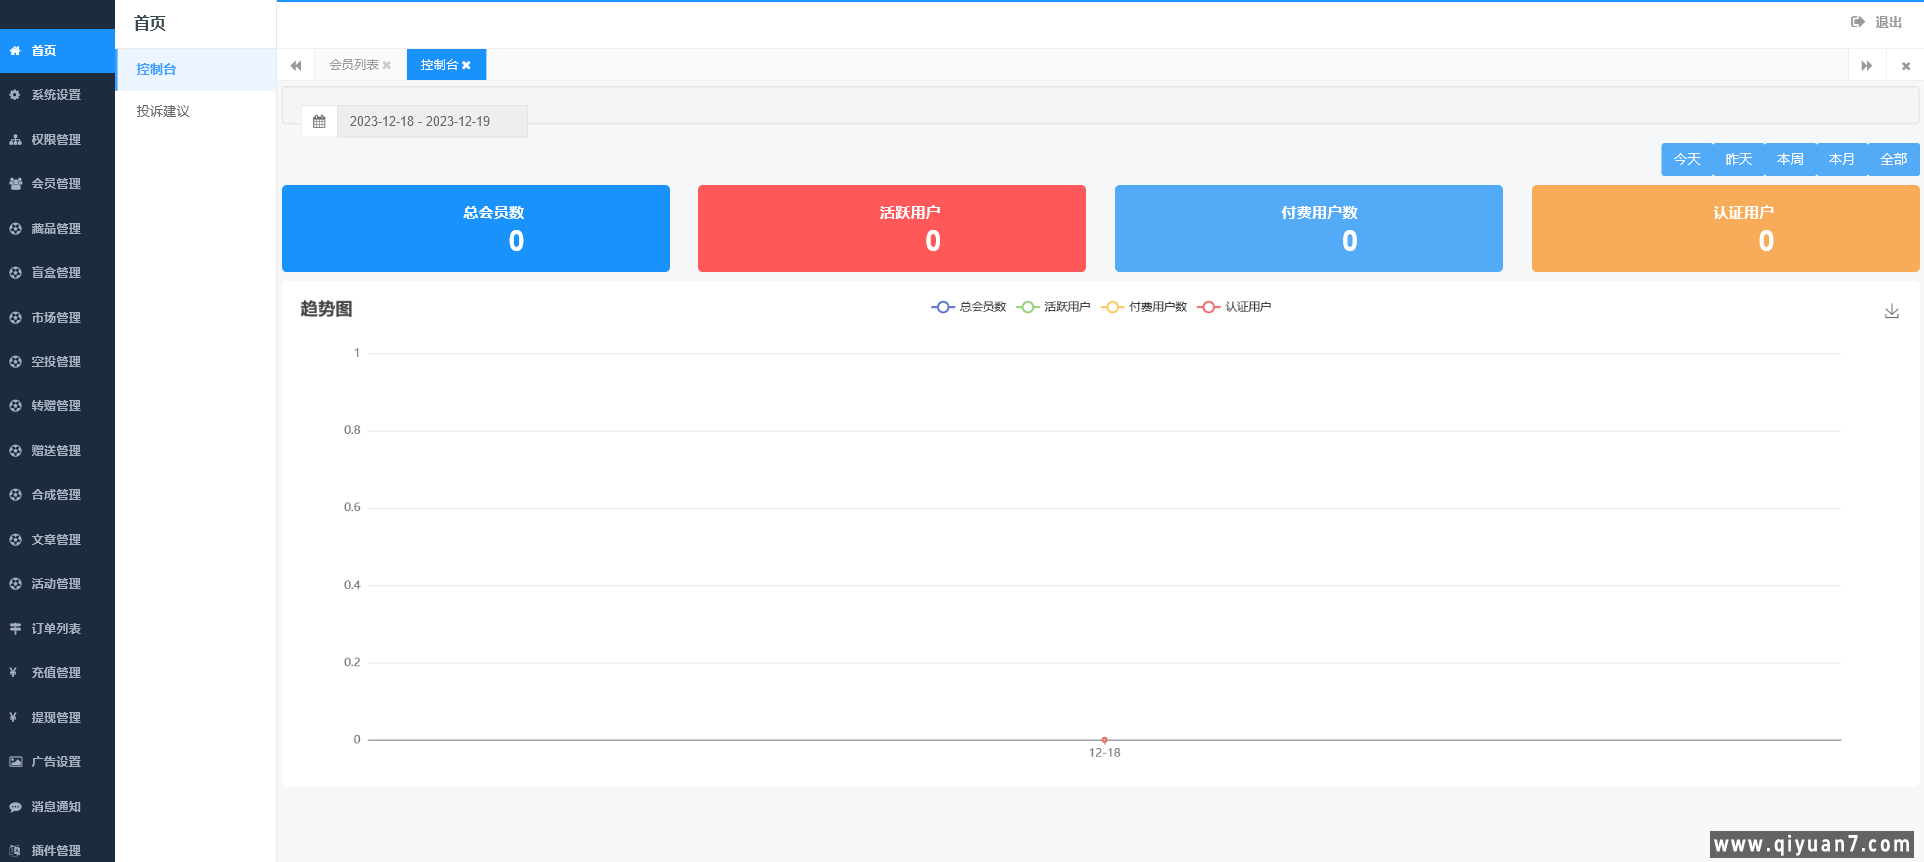Expand the 订单列表 sidebar section

pyautogui.click(x=56, y=629)
